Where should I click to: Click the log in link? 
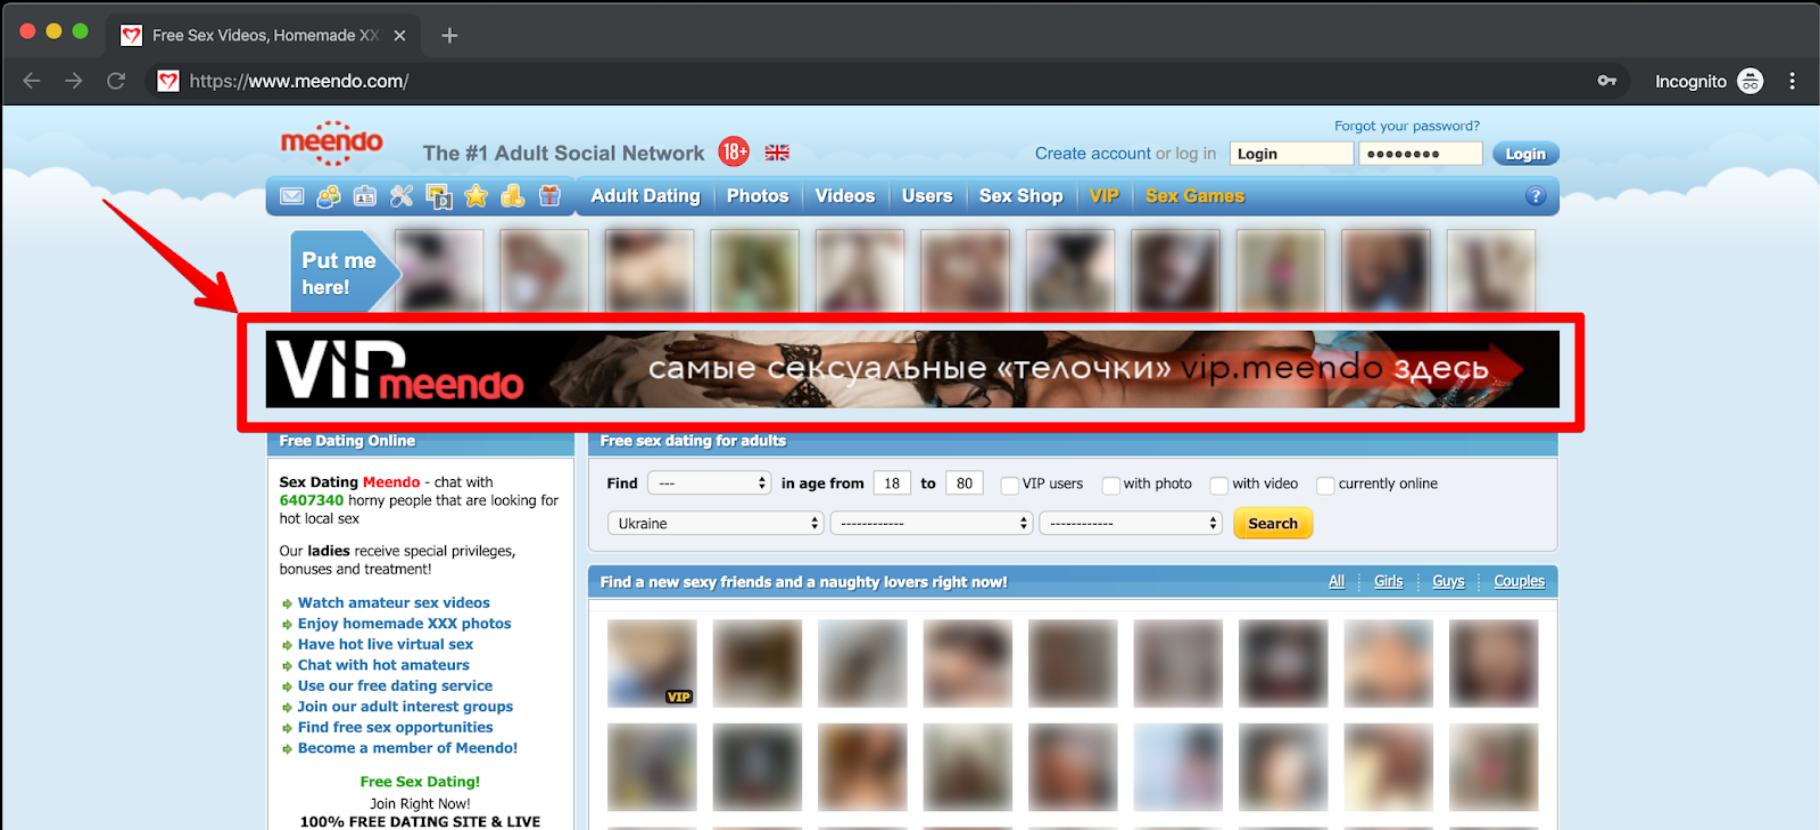1196,153
